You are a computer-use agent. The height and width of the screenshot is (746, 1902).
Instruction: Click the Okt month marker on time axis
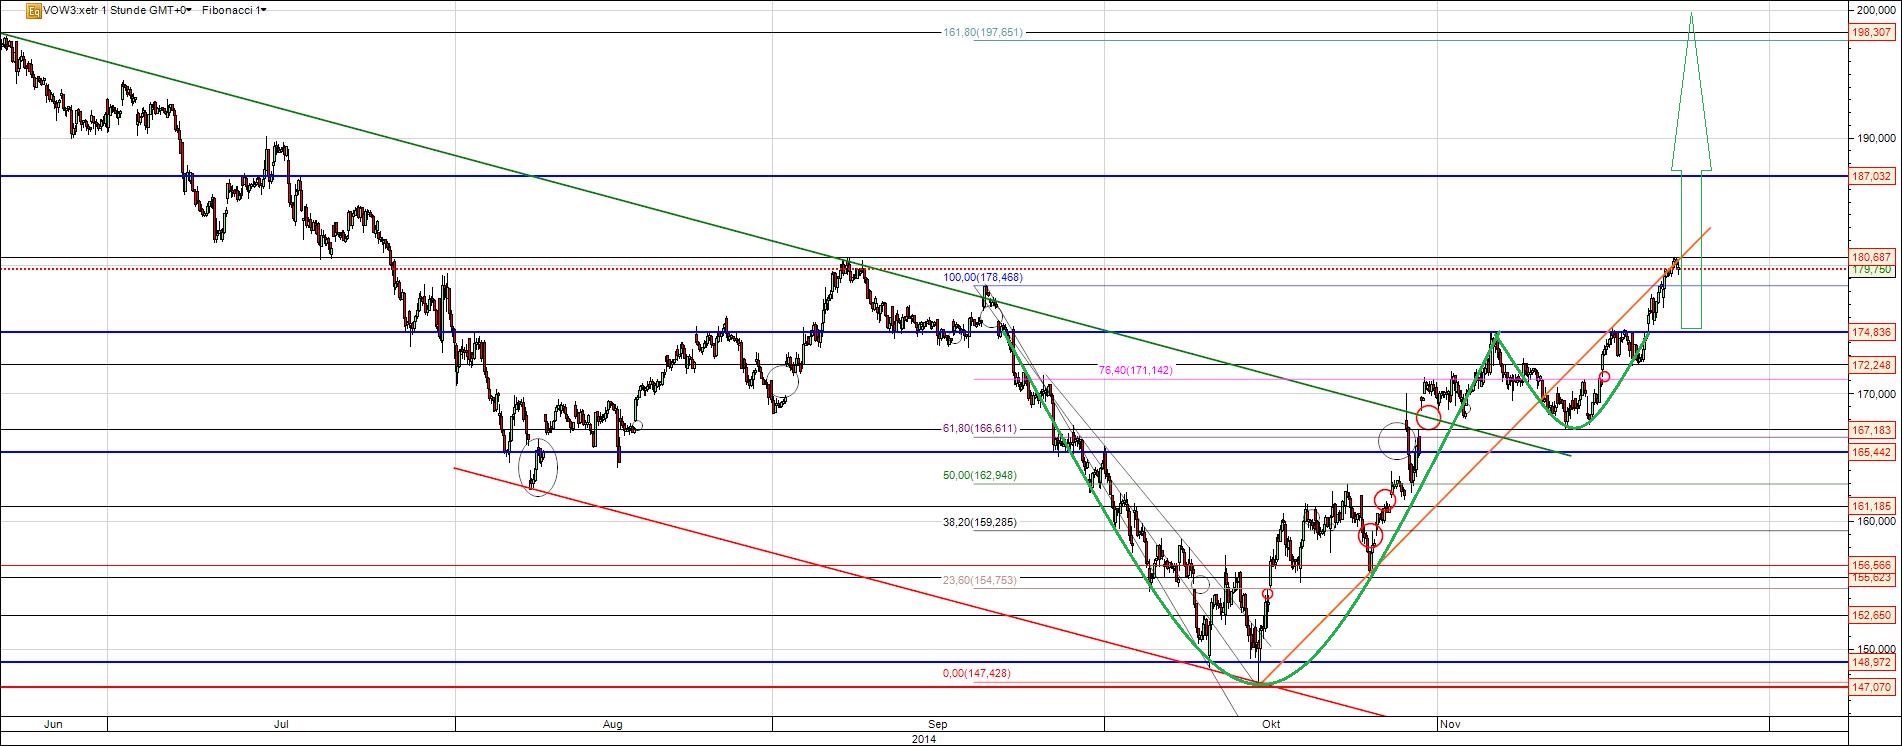tap(1271, 724)
